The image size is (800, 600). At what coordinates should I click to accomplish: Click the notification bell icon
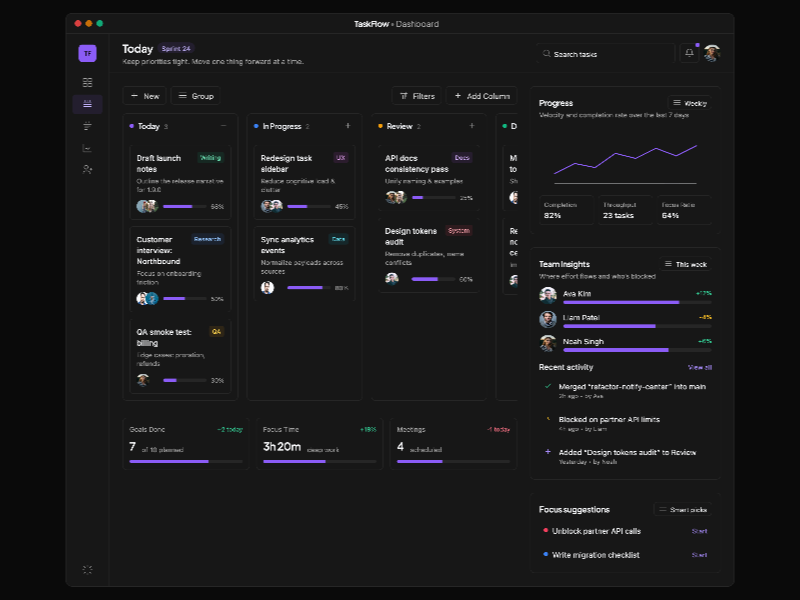click(x=689, y=53)
